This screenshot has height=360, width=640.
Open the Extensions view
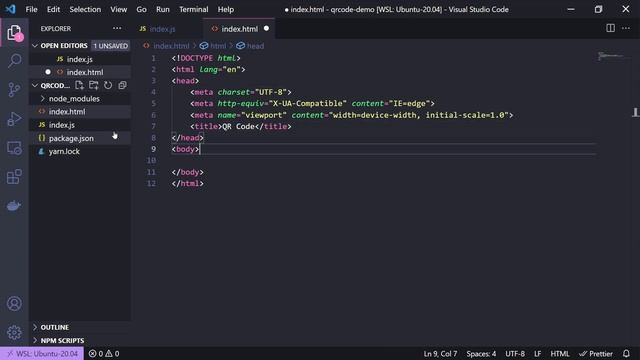14,177
